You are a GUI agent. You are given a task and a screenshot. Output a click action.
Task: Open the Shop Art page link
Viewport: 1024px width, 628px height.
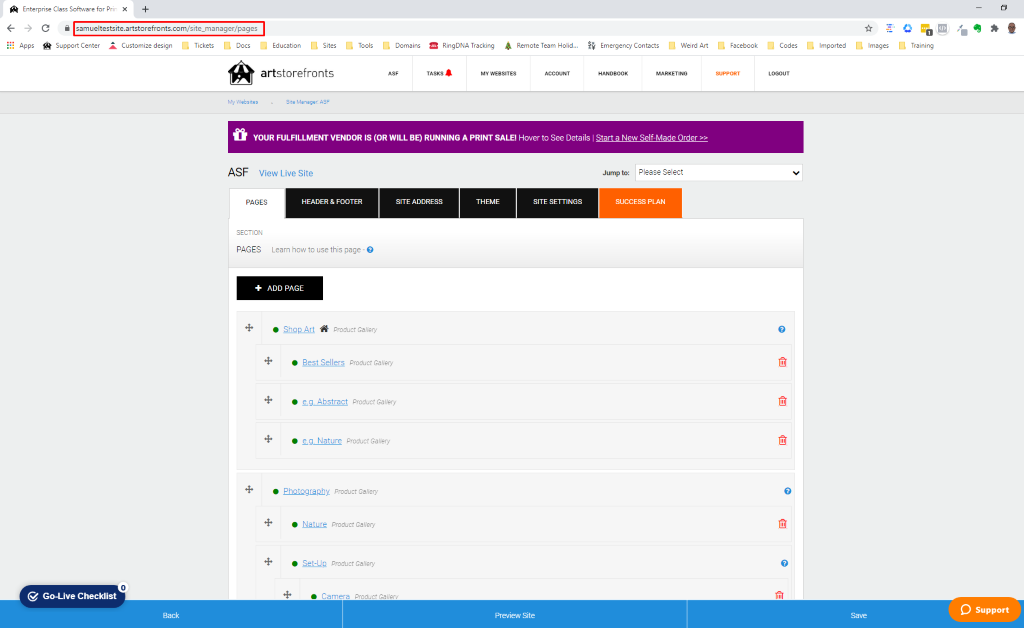coord(299,329)
